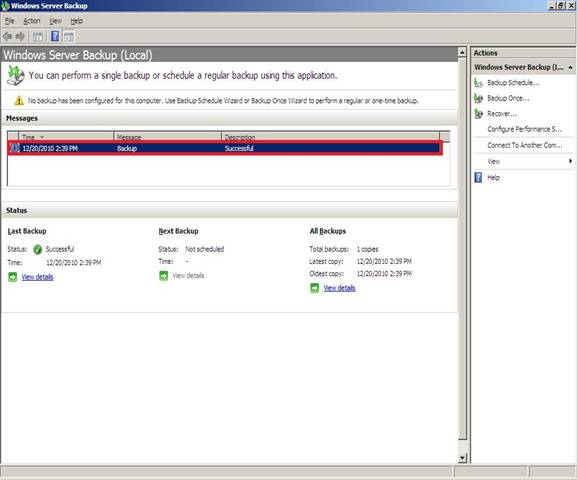Screen dimensions: 577x480
Task: Click the Latest copy 12/20/2010 2:39 PM value
Action: click(384, 261)
